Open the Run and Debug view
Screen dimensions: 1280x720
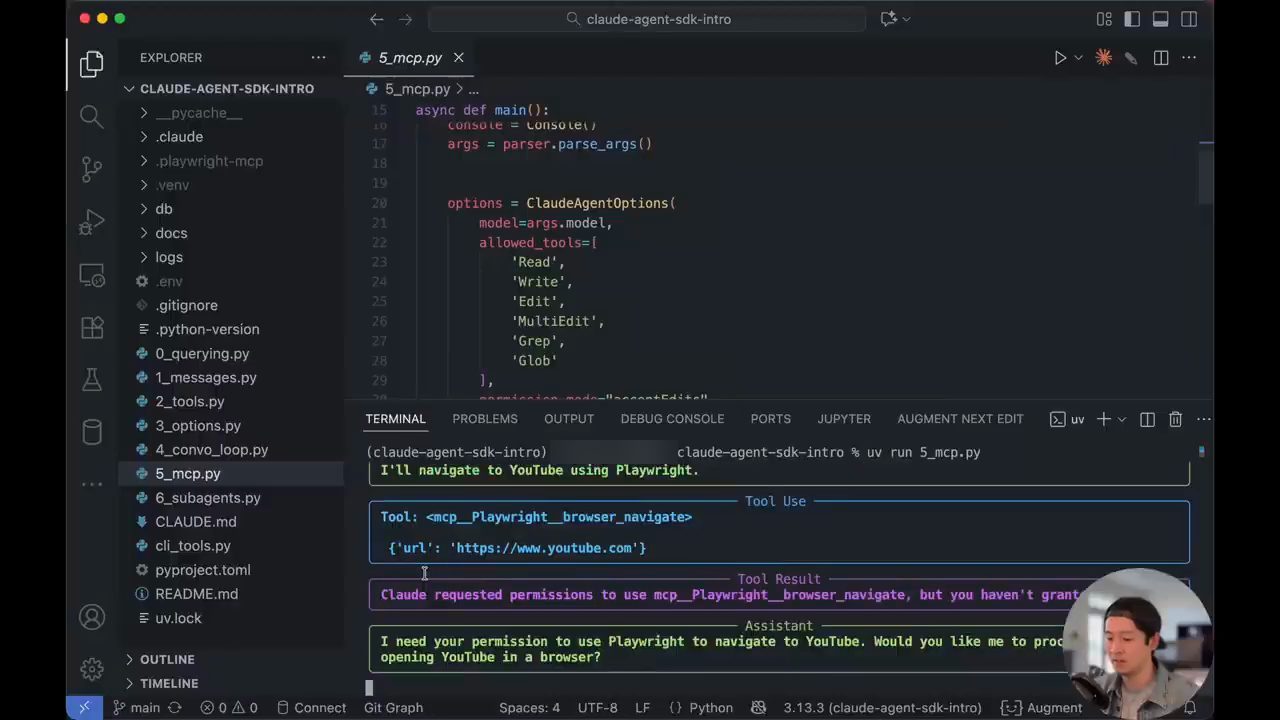tap(91, 221)
